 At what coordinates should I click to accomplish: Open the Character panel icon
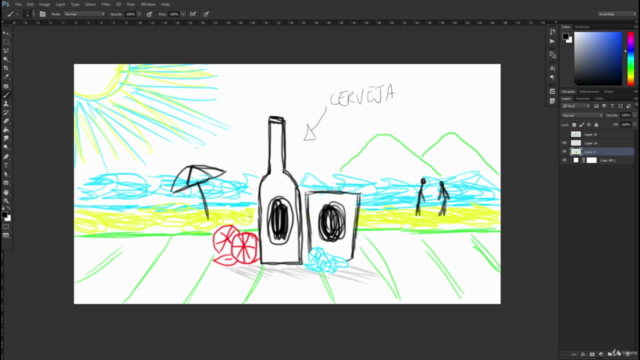[x=552, y=68]
